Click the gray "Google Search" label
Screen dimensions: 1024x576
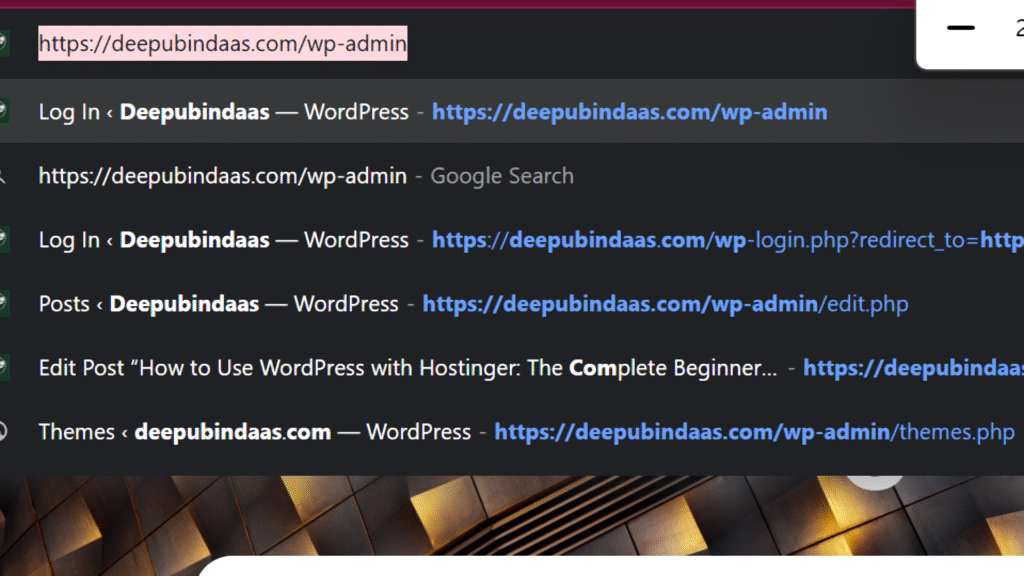tap(502, 176)
